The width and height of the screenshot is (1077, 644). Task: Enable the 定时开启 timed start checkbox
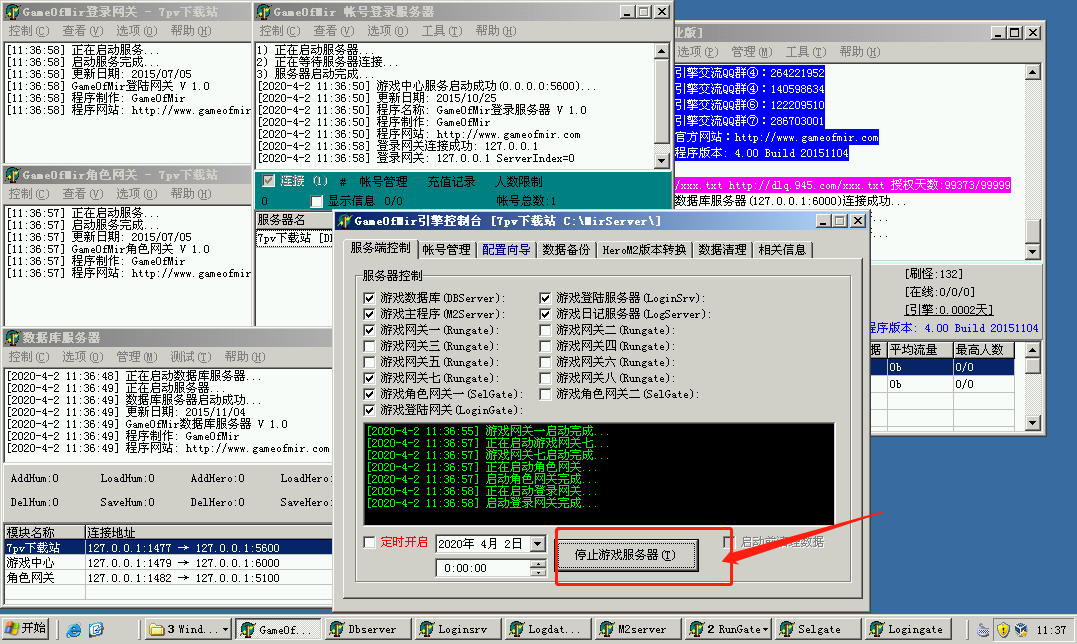(x=370, y=542)
